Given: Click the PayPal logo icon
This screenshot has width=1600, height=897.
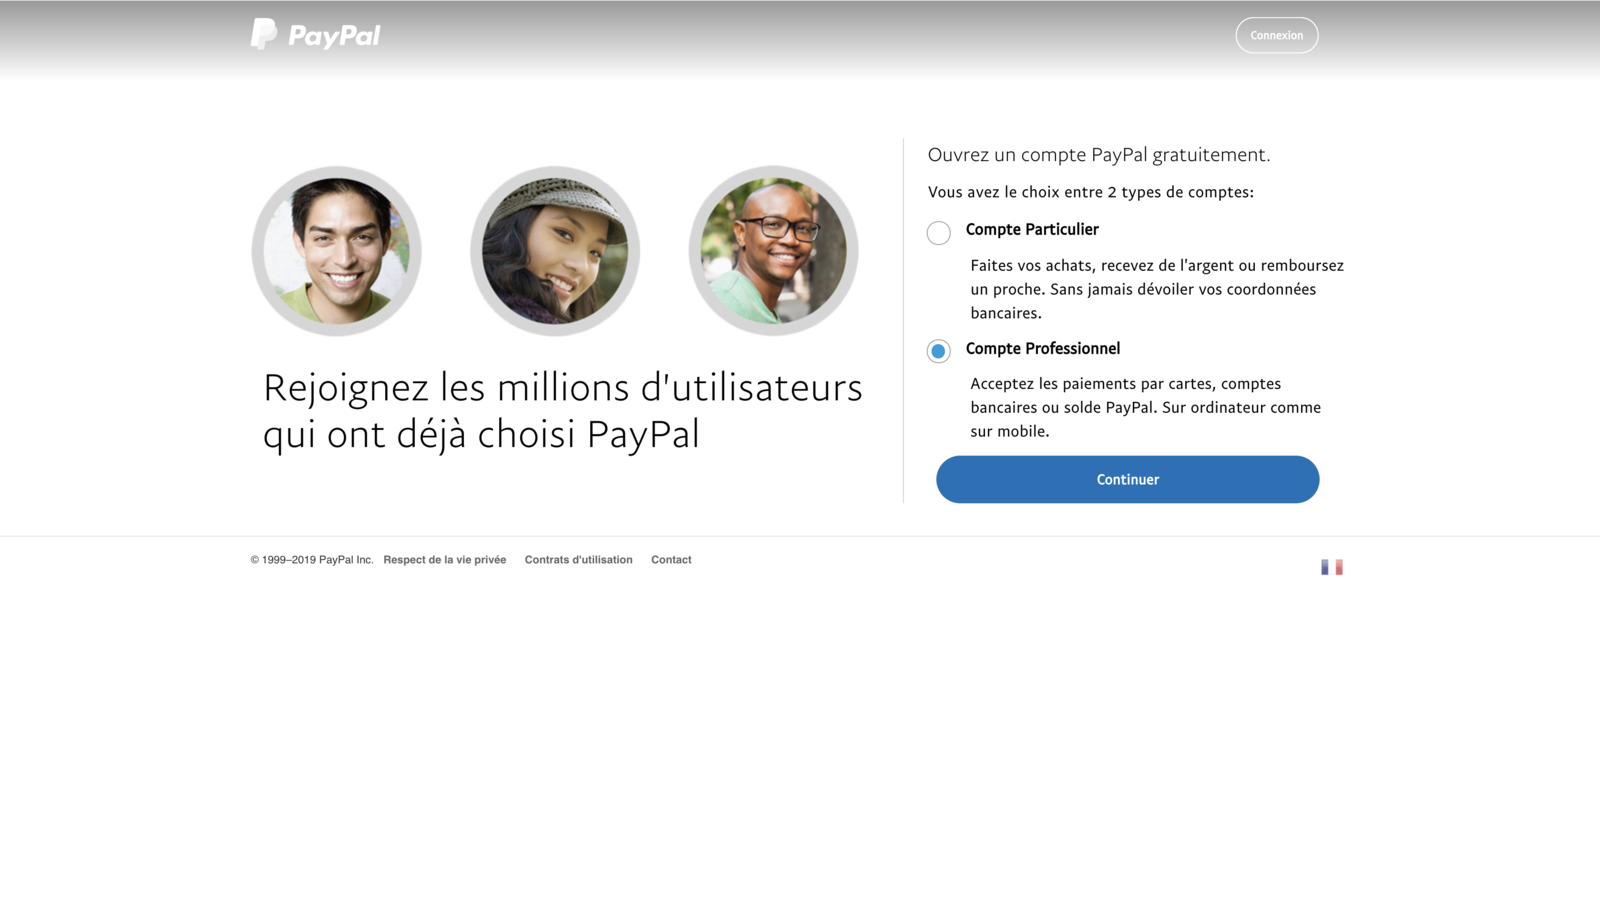Looking at the screenshot, I should tap(264, 34).
